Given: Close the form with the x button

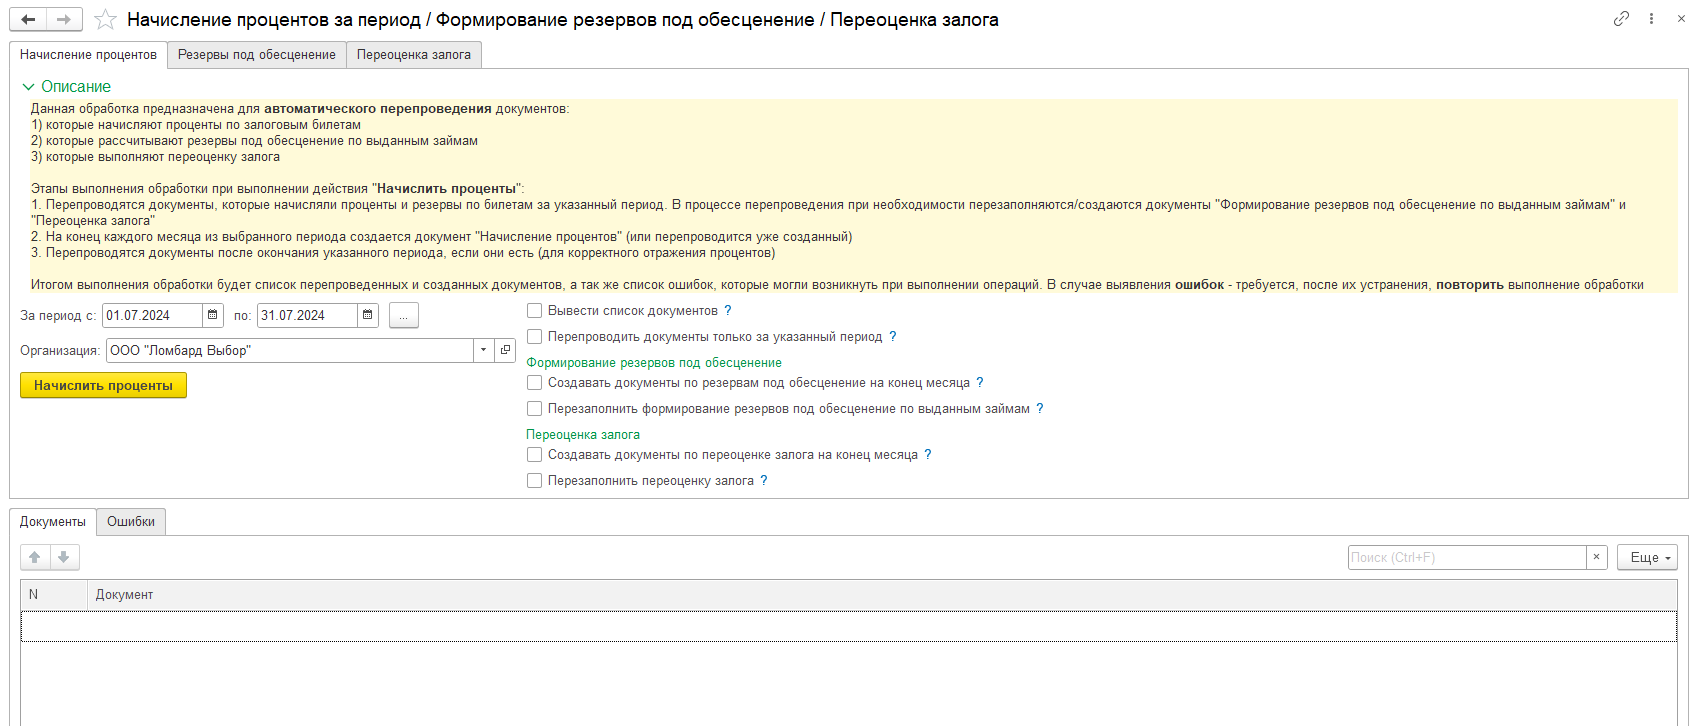Looking at the screenshot, I should pyautogui.click(x=1681, y=19).
